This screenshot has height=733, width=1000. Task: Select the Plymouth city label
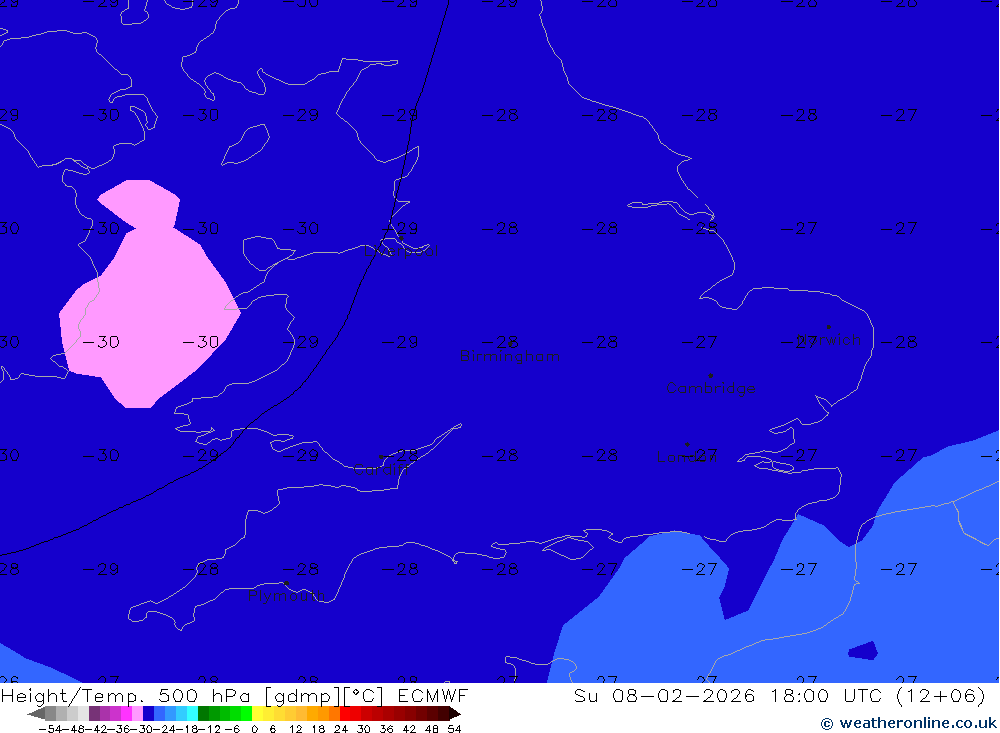(x=286, y=596)
